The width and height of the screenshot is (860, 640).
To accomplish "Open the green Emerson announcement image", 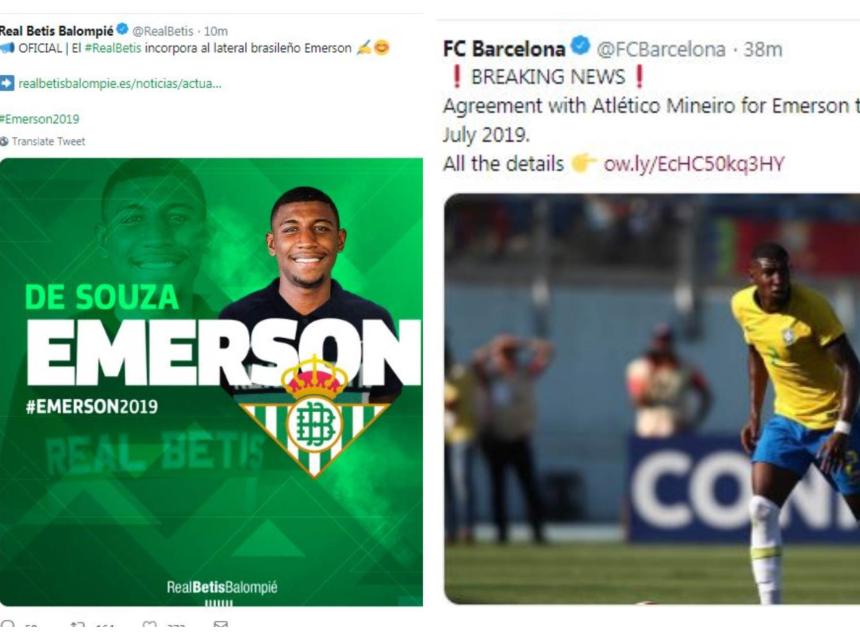I will tap(211, 382).
